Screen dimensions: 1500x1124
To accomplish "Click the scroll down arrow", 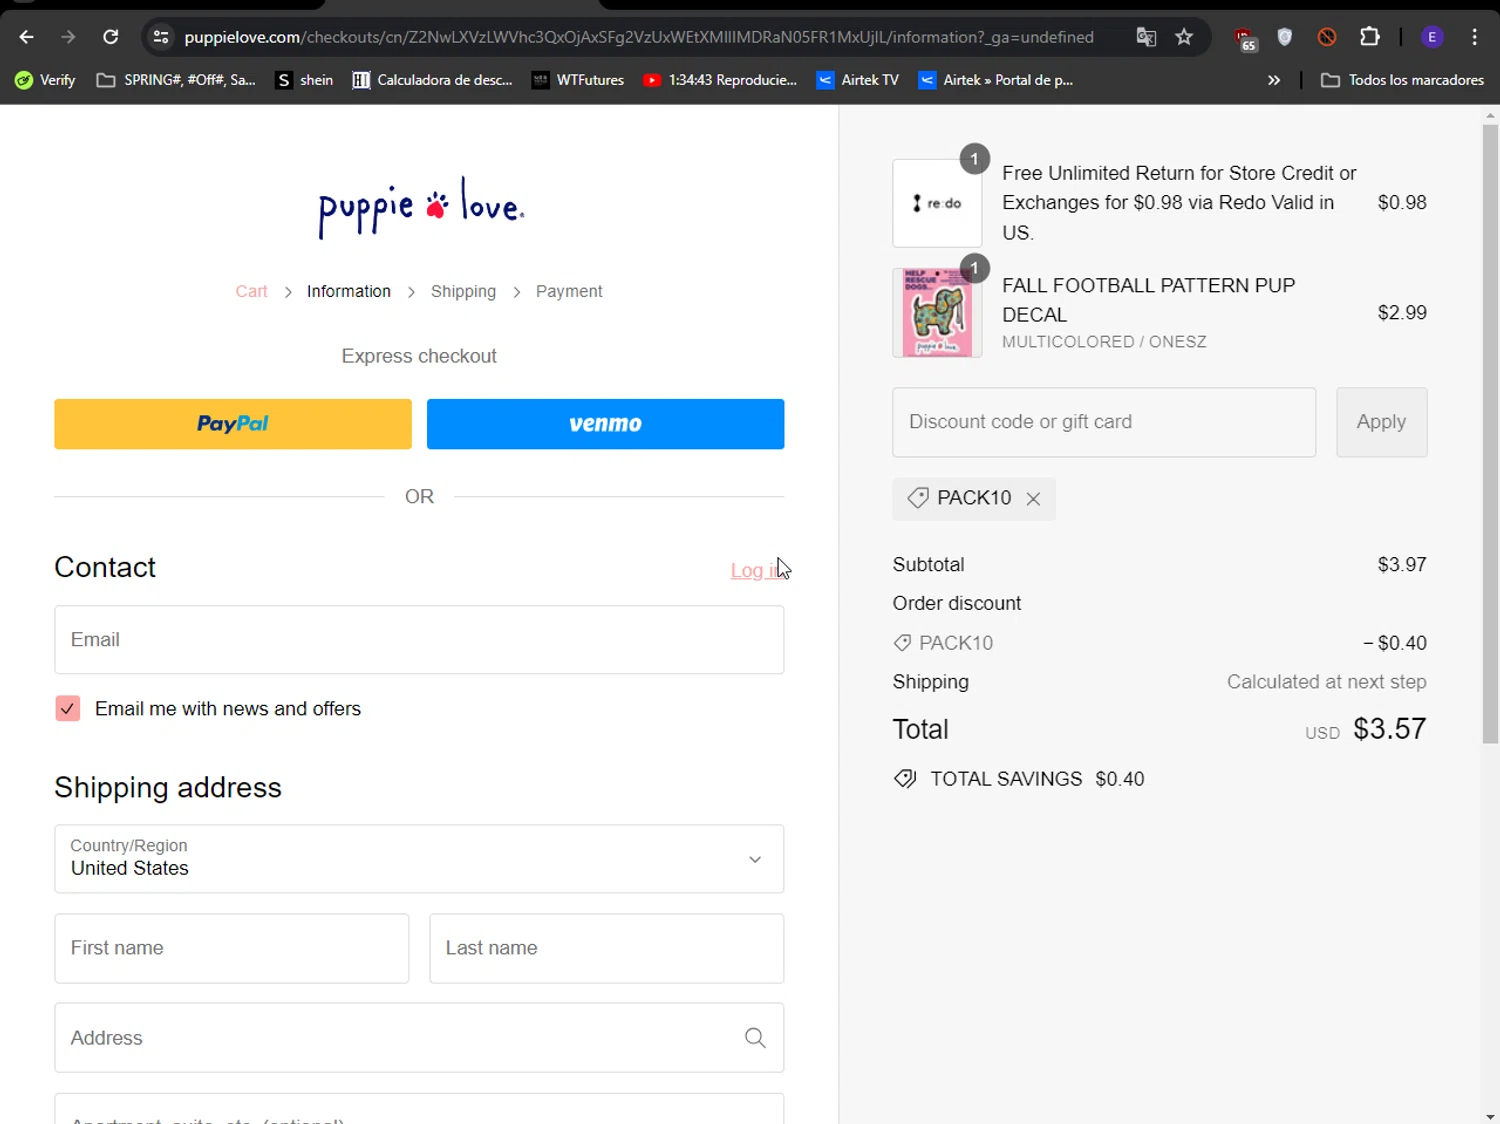I will (x=1490, y=1116).
